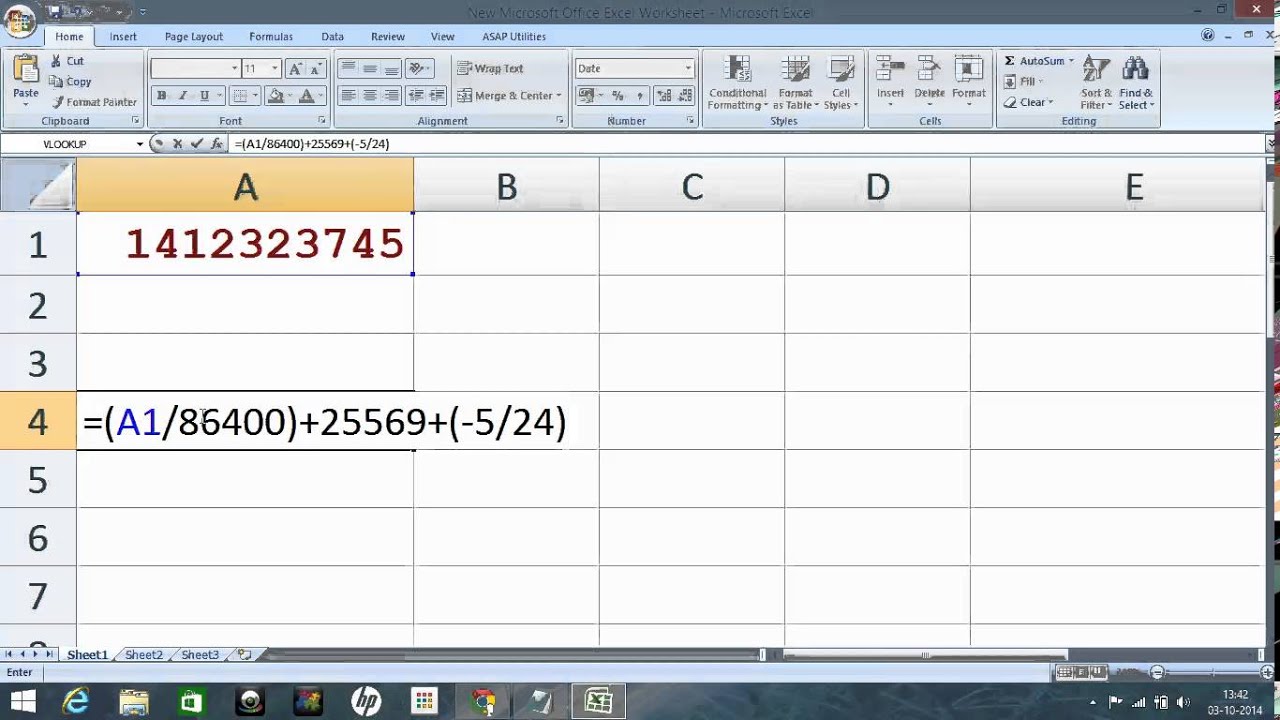Open the Review ribbon tab

pyautogui.click(x=388, y=36)
